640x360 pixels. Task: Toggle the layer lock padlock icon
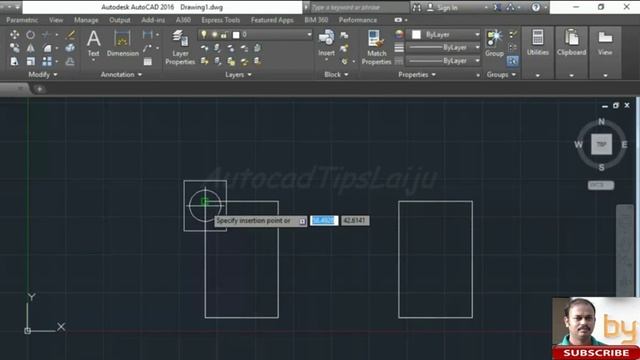pos(224,35)
